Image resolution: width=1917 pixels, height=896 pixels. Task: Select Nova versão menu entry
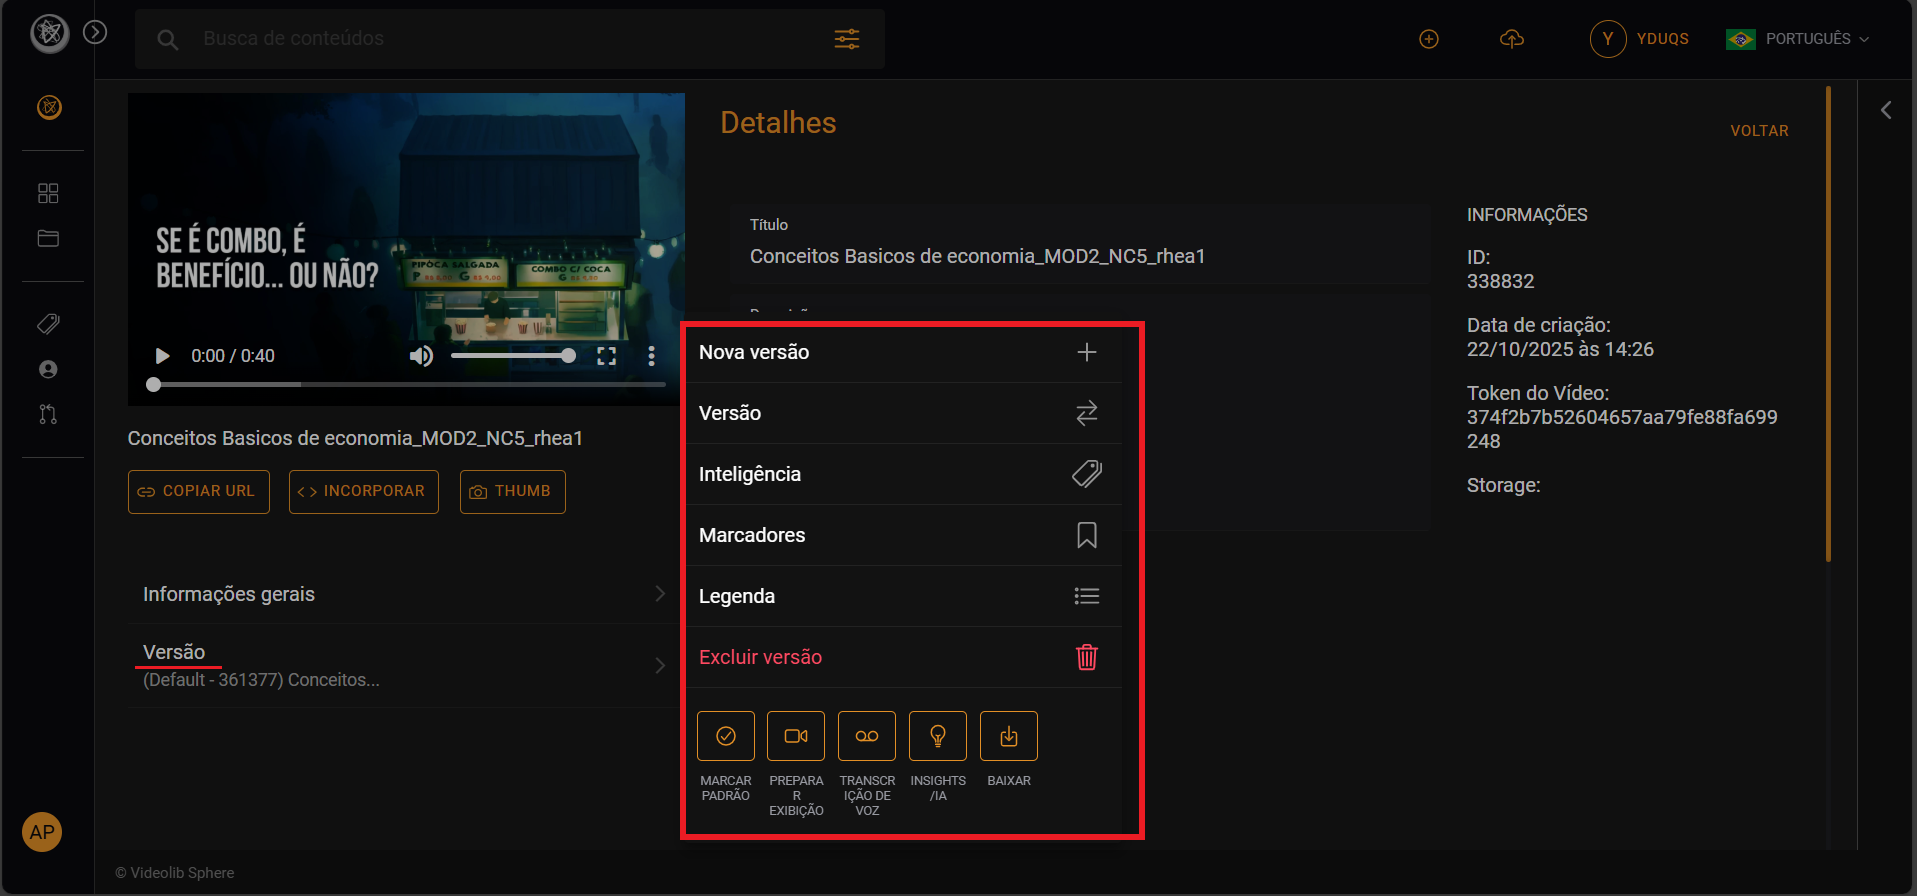903,352
